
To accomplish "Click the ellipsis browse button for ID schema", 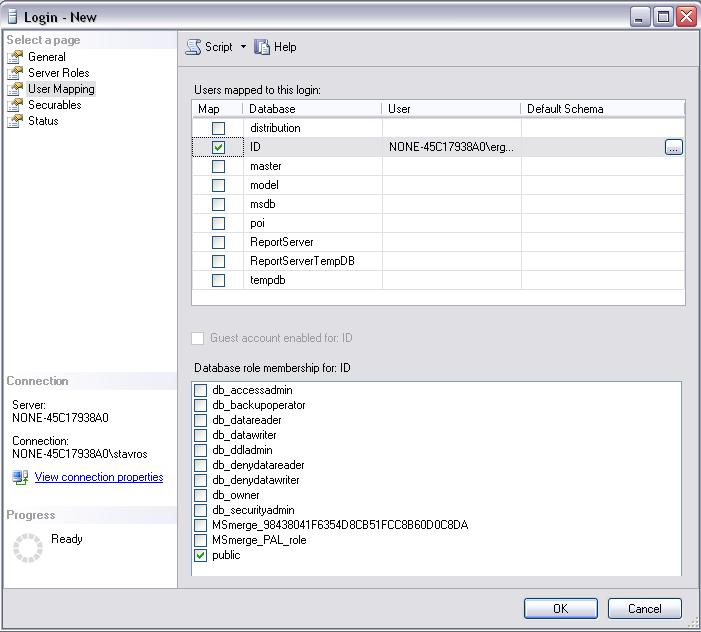I will click(x=674, y=147).
